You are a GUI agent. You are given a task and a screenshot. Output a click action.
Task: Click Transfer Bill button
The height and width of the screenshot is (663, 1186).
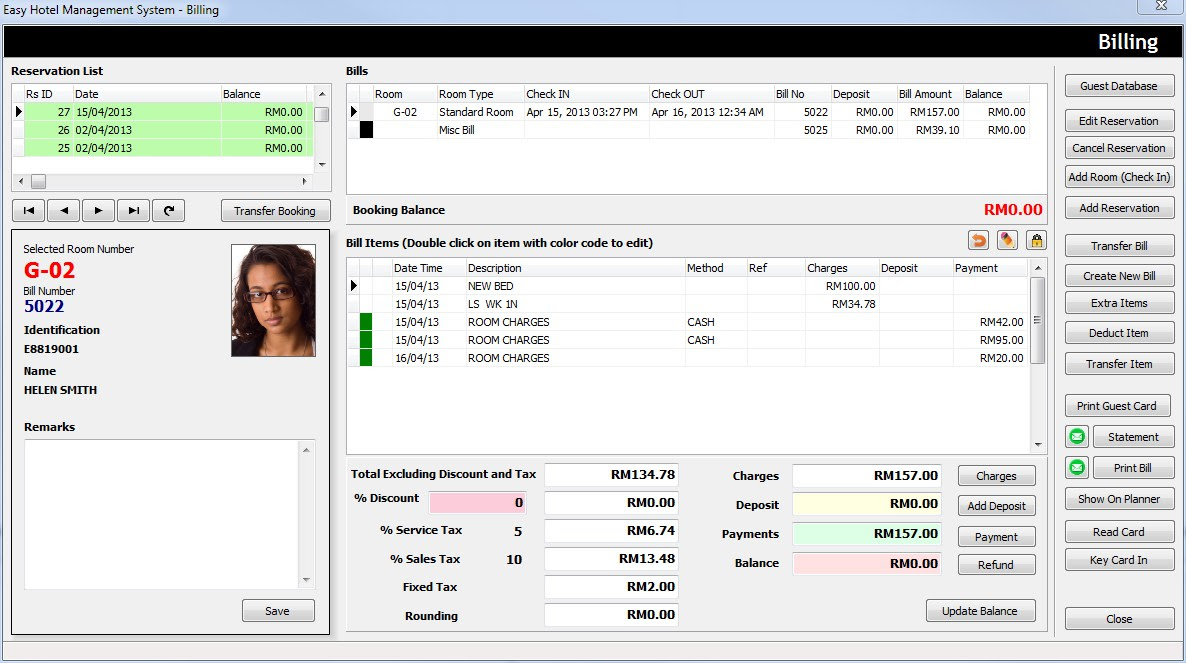1119,246
